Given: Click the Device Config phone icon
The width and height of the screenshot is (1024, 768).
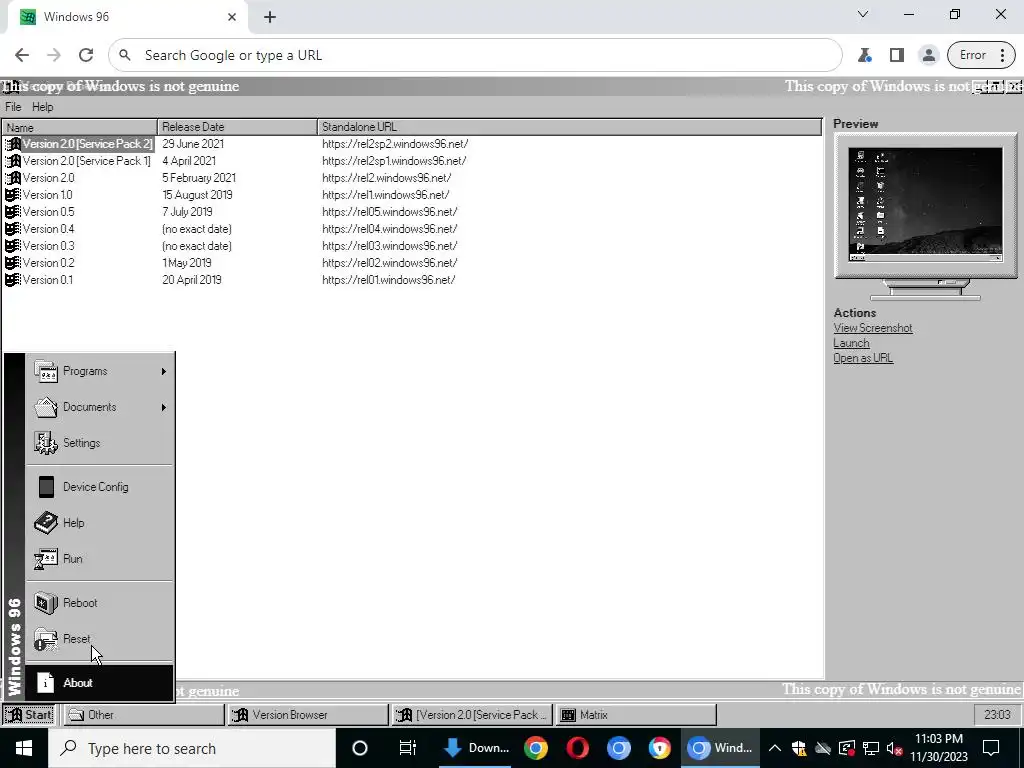Looking at the screenshot, I should 46,487.
